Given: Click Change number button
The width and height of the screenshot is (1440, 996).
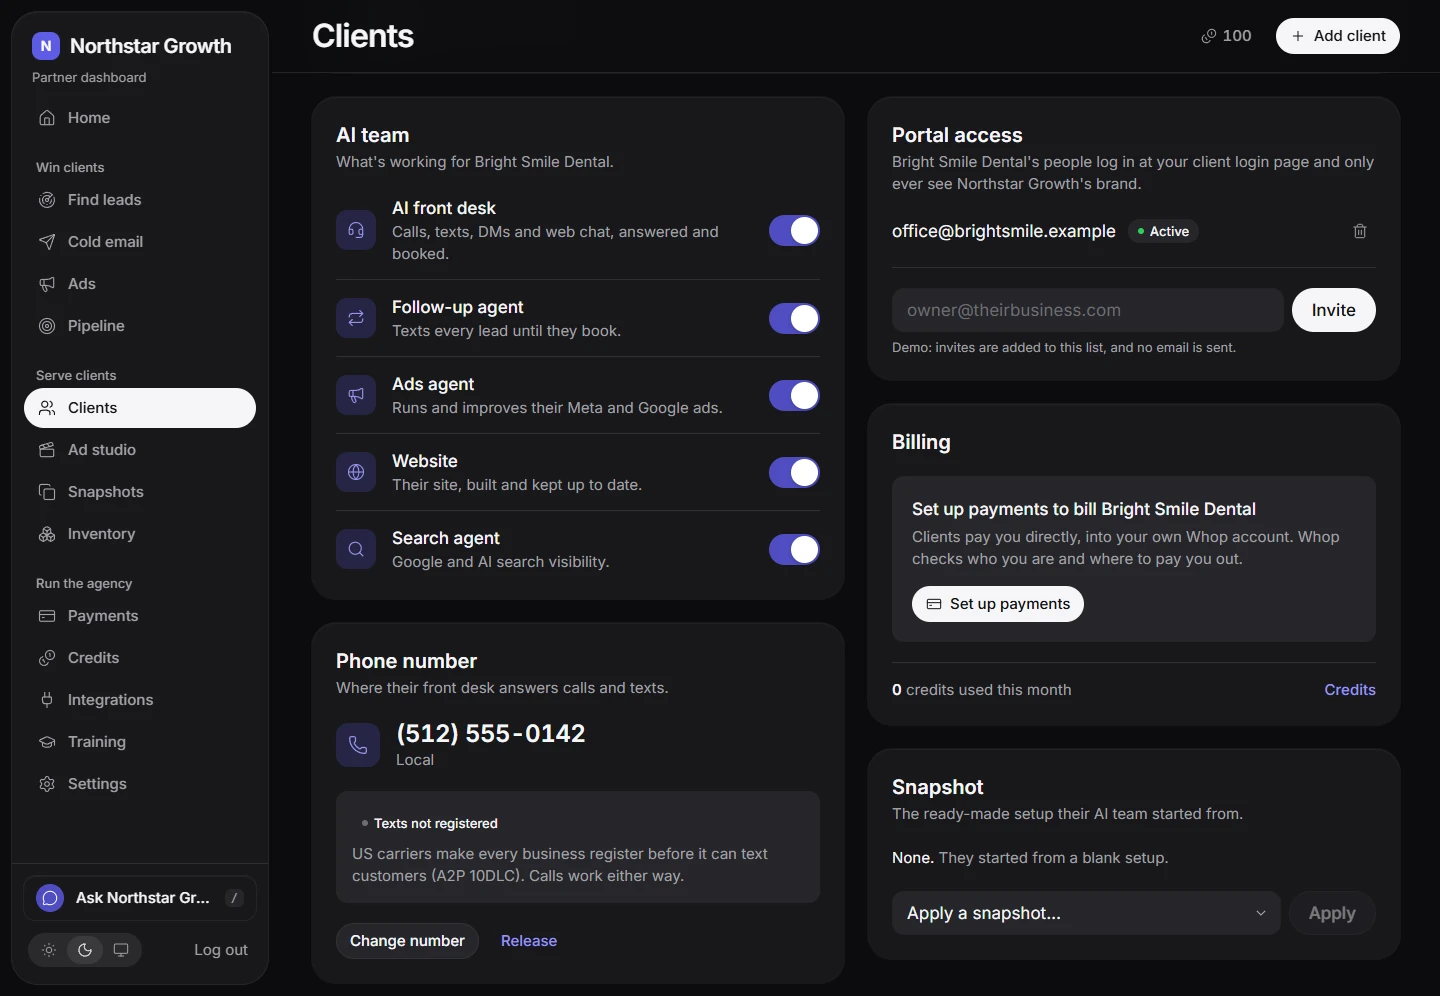Looking at the screenshot, I should (x=407, y=941).
